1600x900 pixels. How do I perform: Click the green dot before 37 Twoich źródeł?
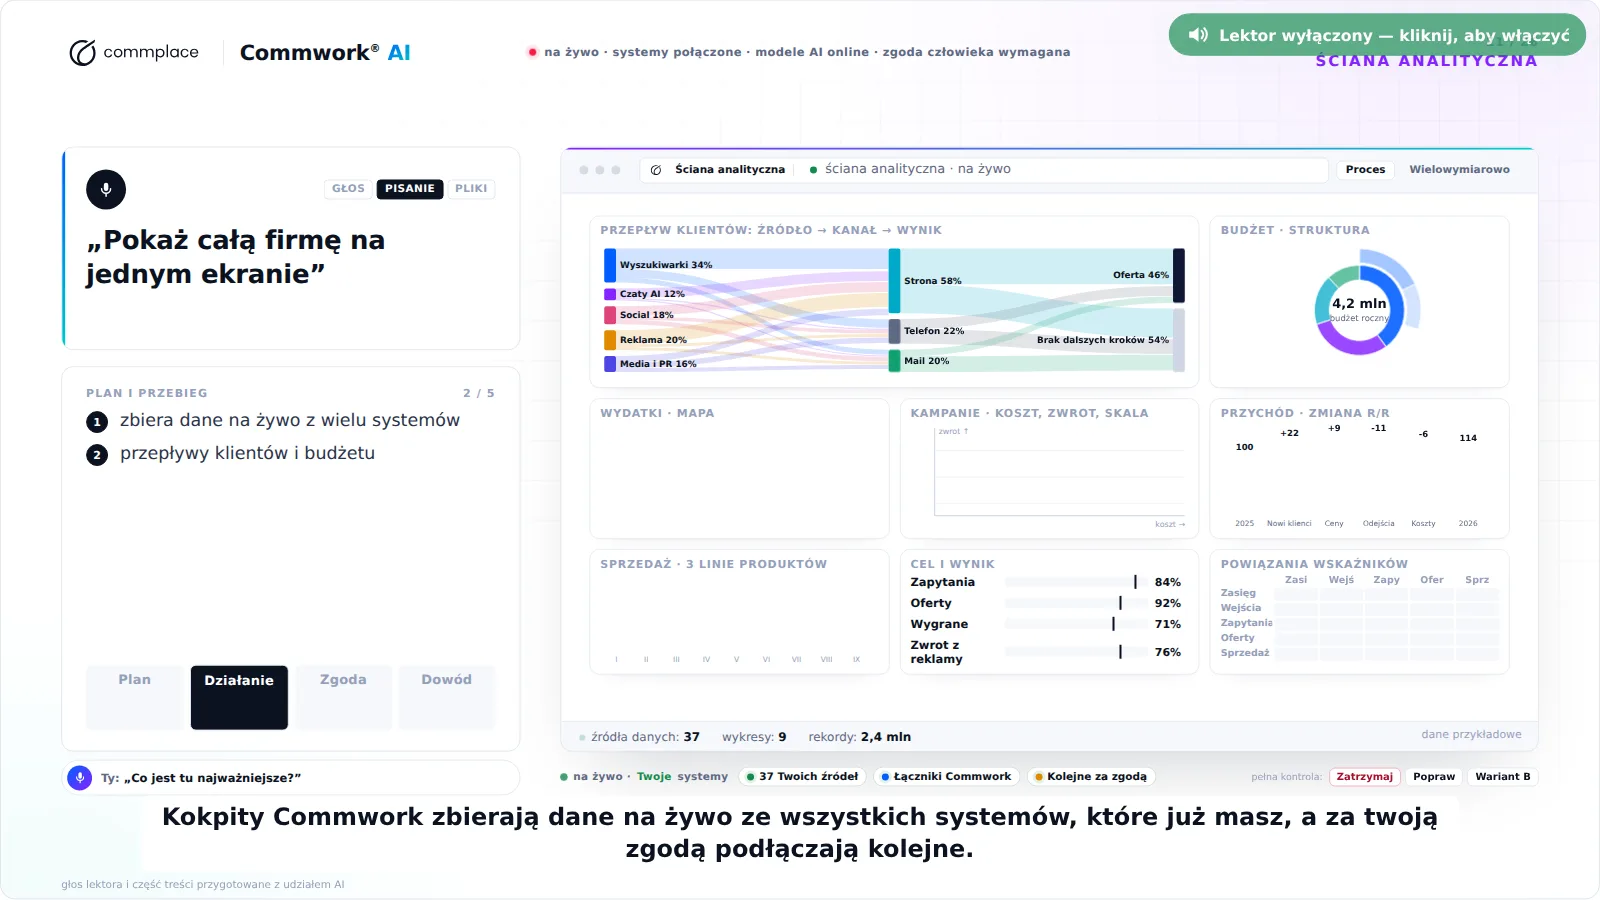click(750, 777)
